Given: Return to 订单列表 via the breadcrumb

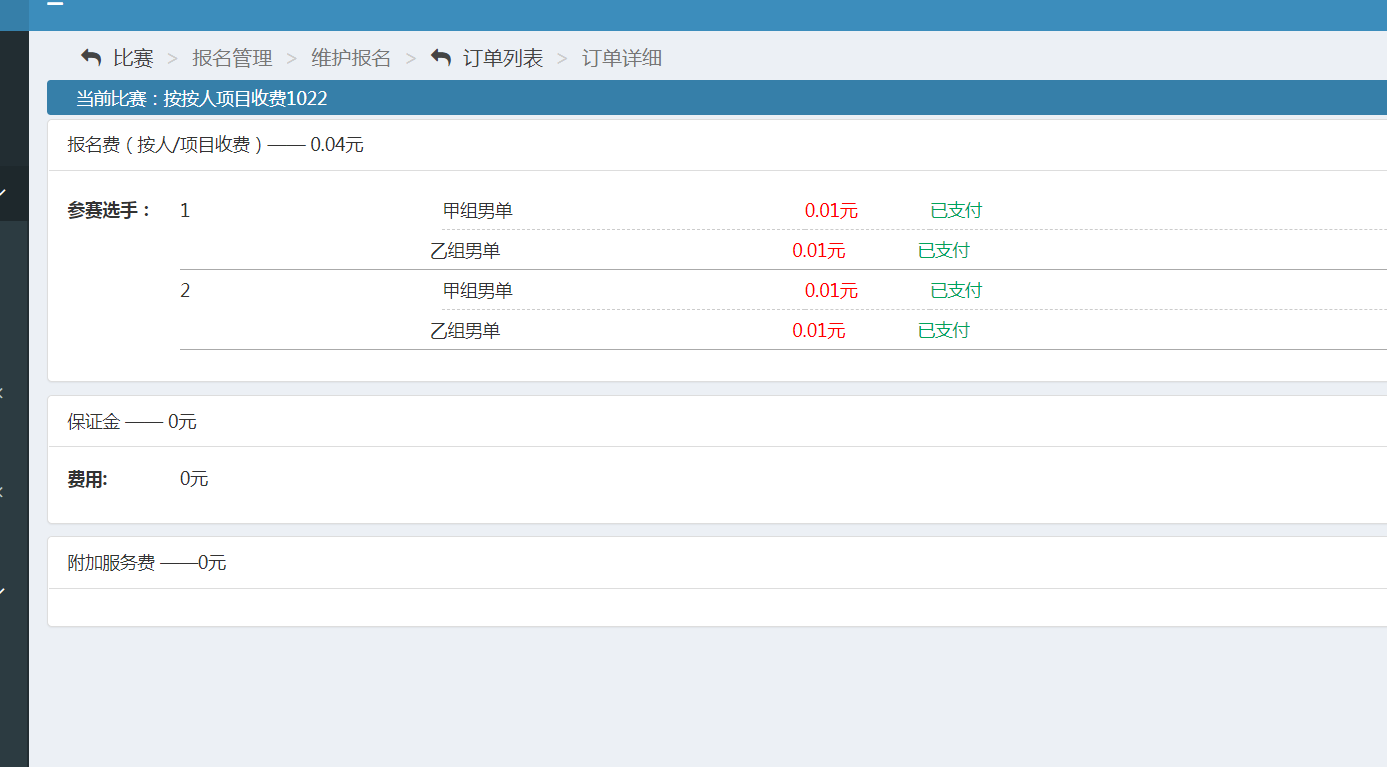Looking at the screenshot, I should pos(503,58).
